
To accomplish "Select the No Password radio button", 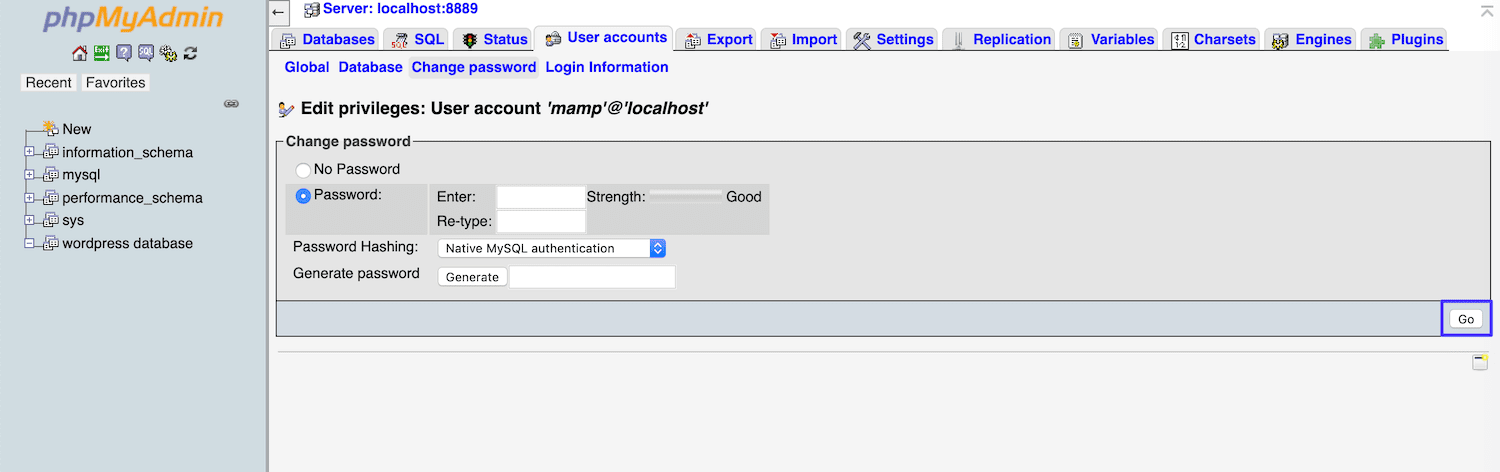I will coord(303,170).
